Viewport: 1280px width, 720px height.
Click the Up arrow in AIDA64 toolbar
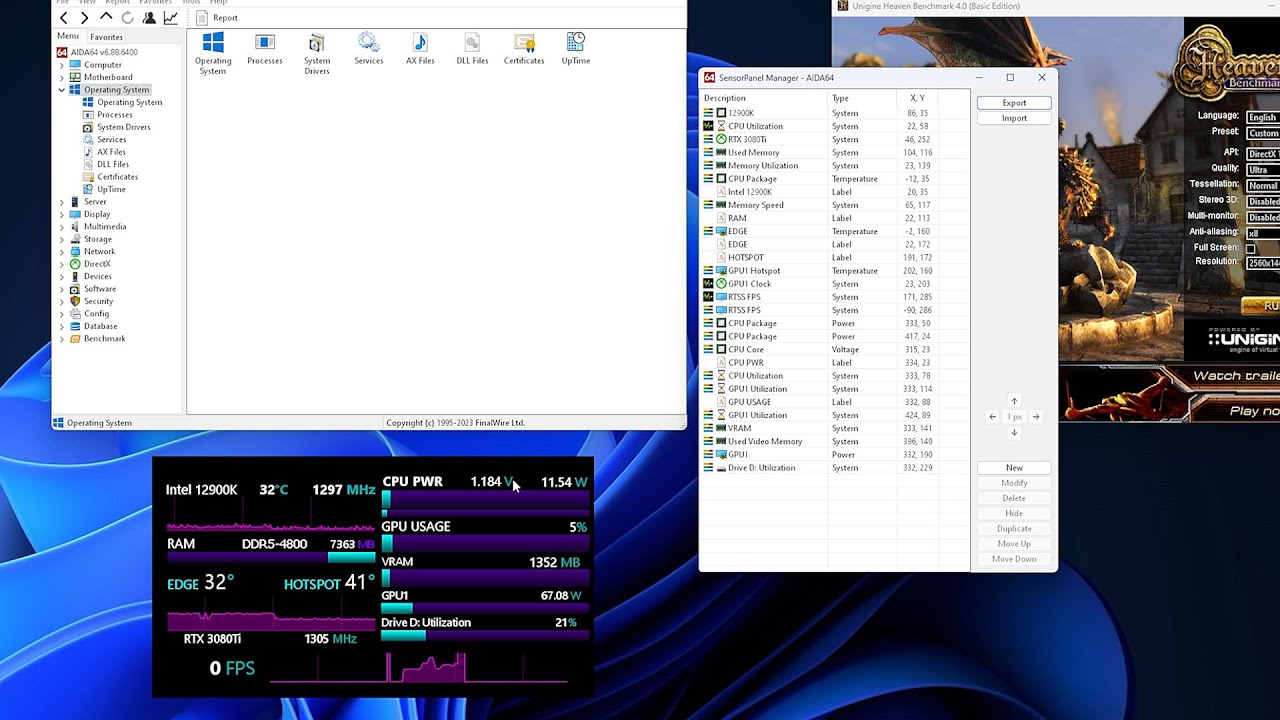(x=106, y=18)
